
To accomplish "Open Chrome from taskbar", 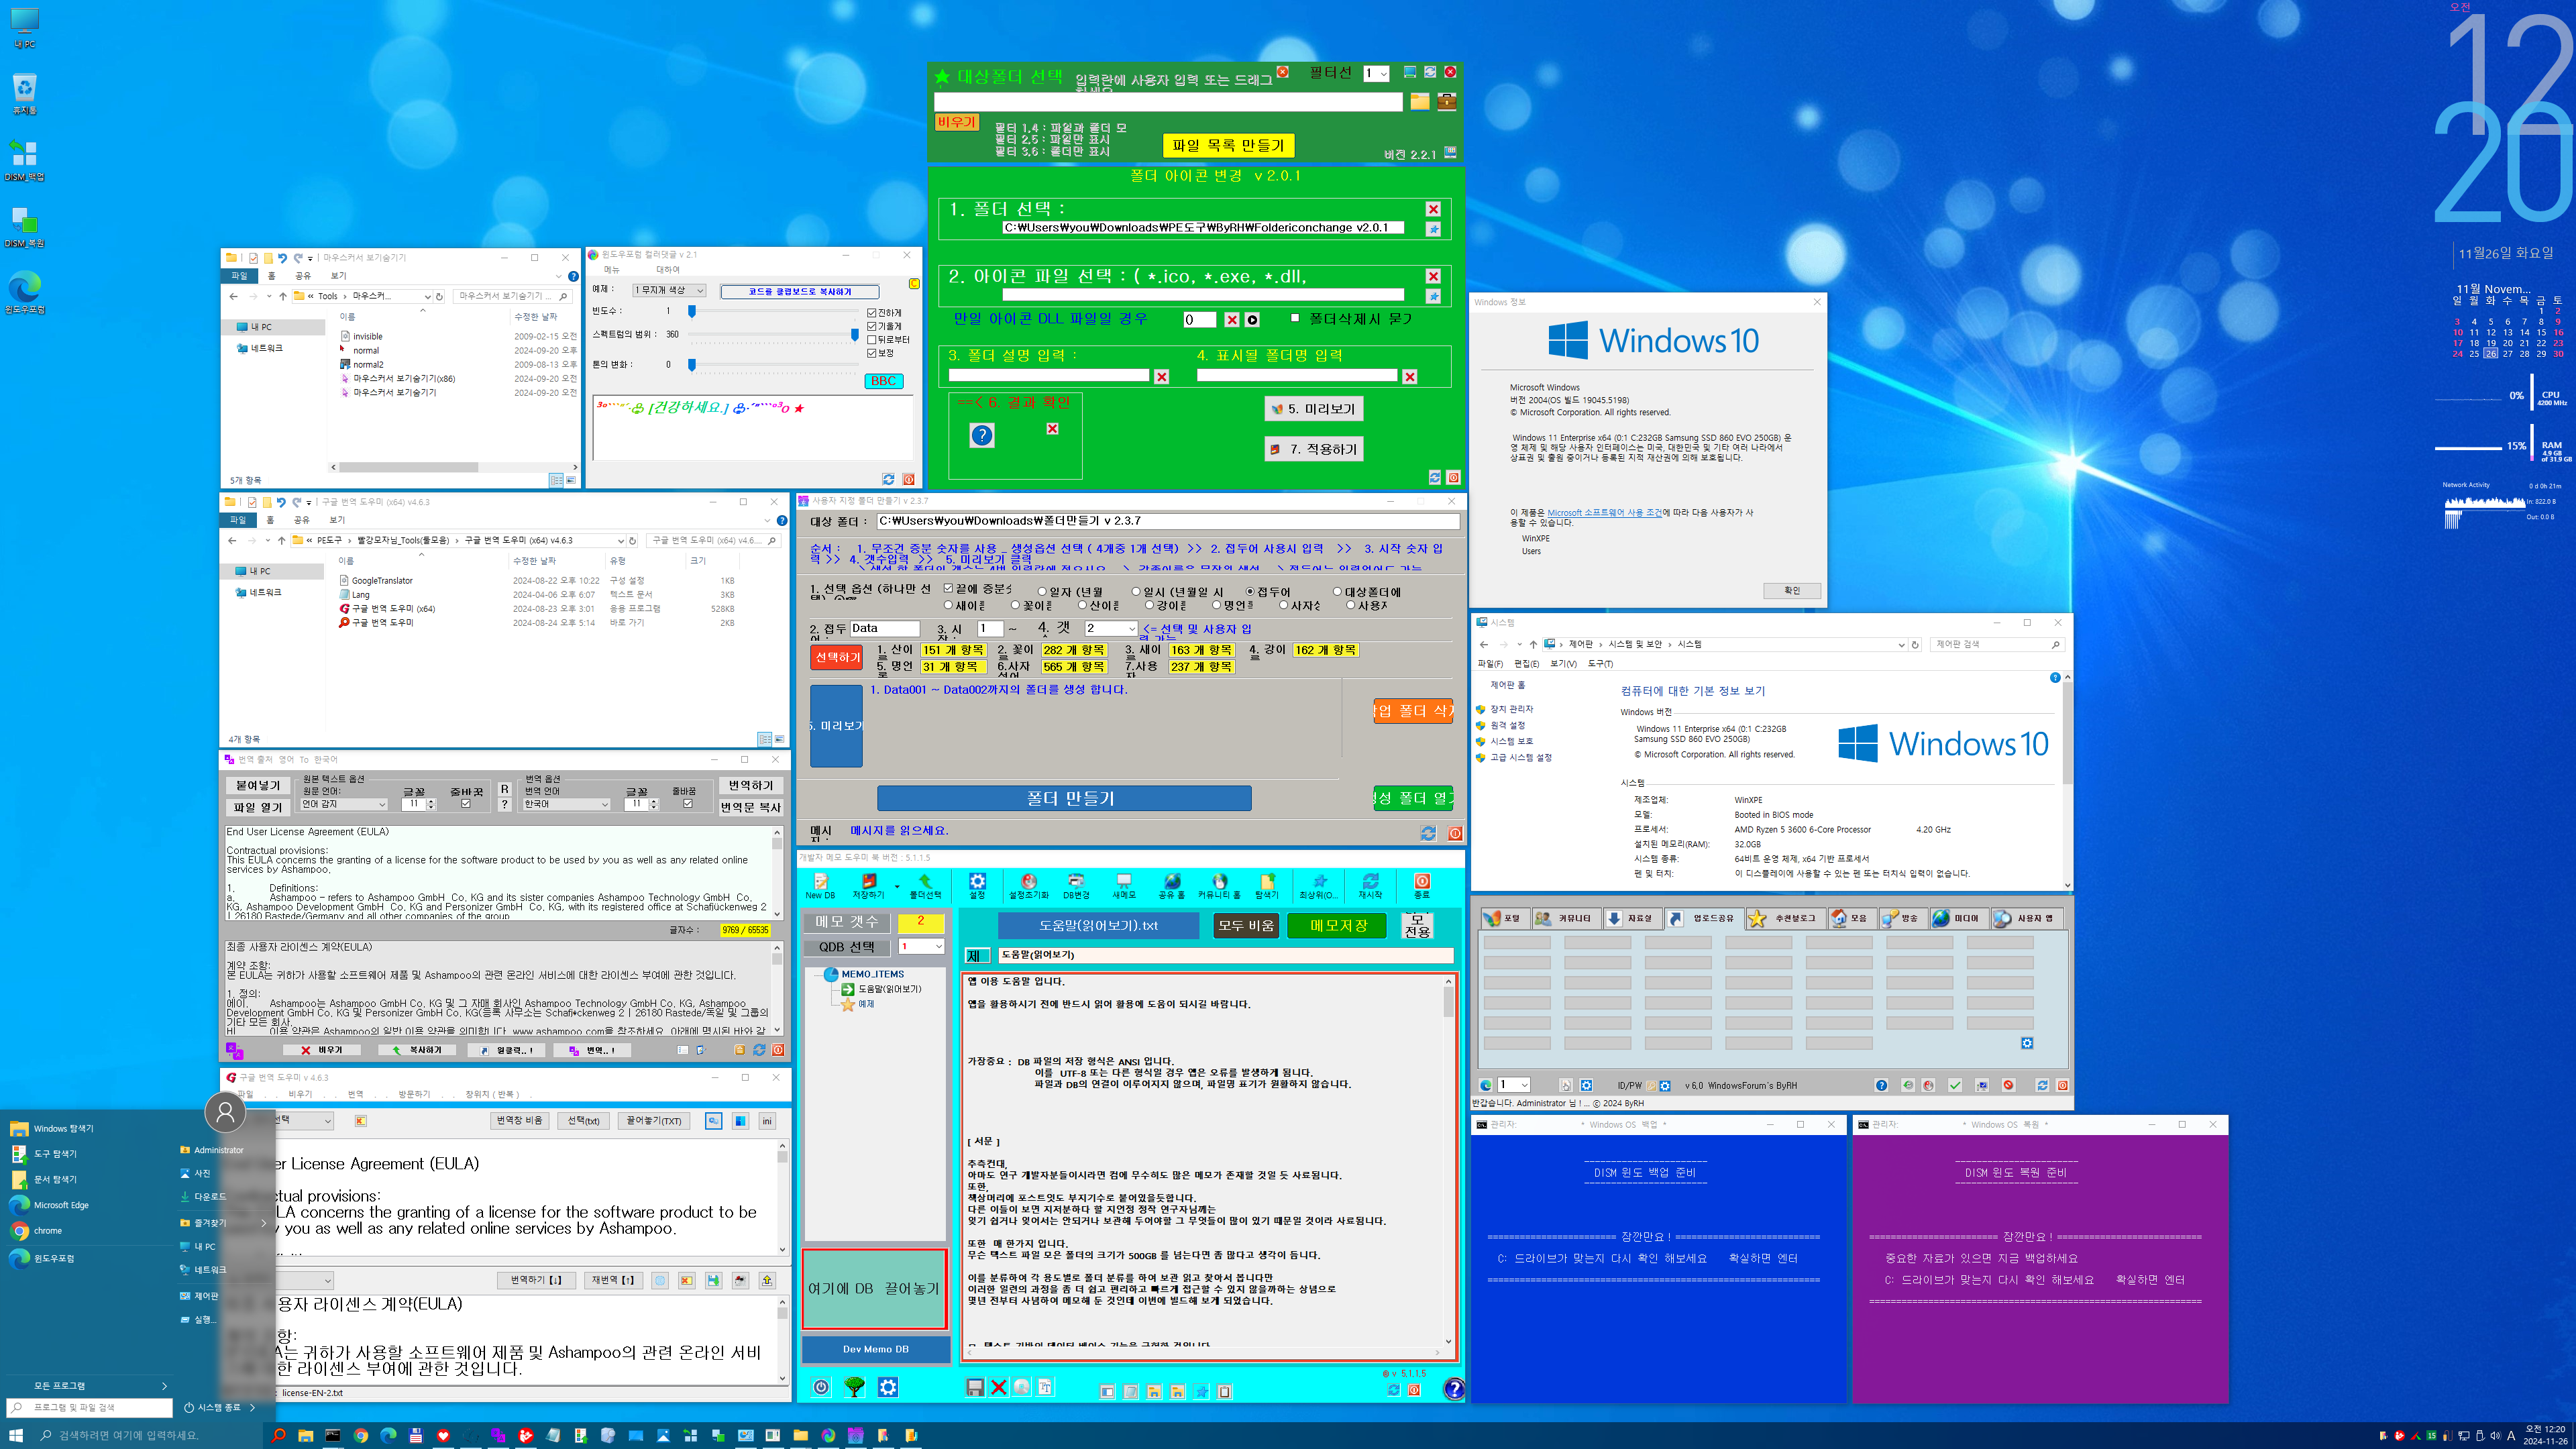I will 361,1435.
